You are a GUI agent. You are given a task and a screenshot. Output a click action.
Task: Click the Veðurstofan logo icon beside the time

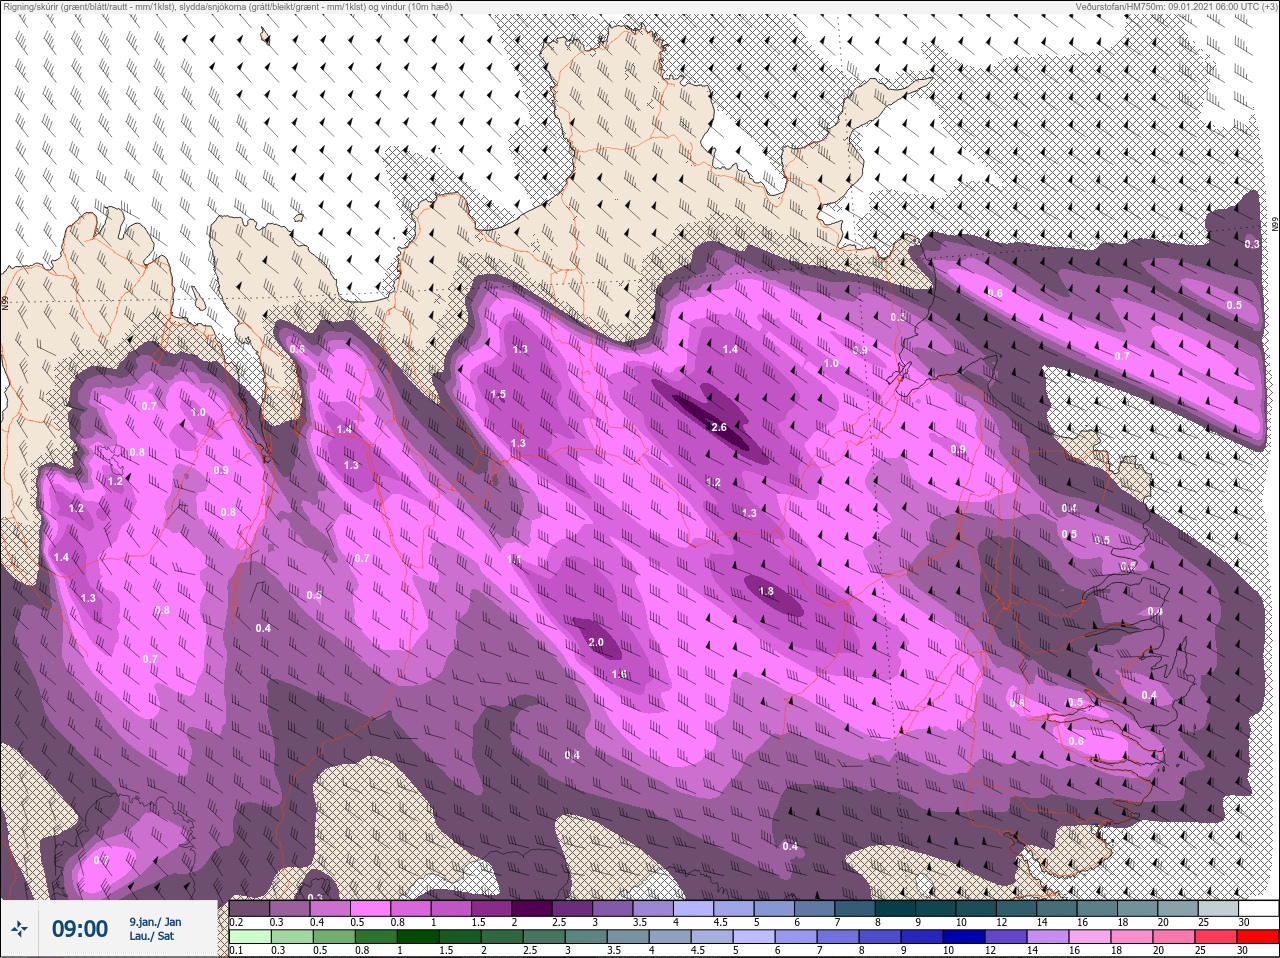pos(19,929)
